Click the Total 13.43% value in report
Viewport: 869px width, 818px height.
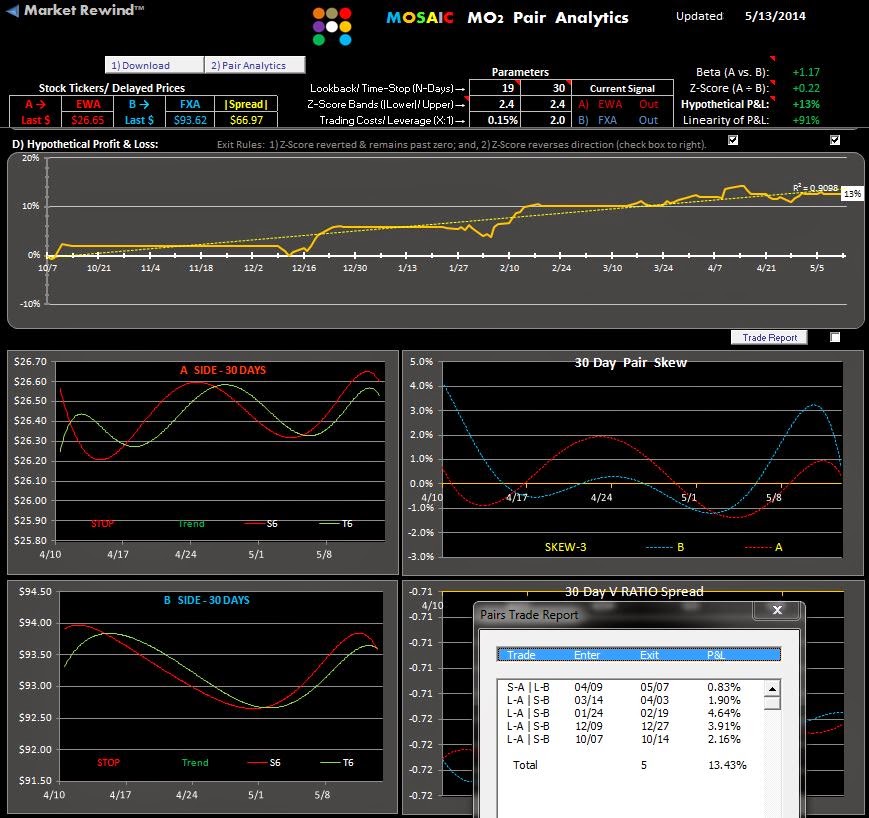(727, 765)
